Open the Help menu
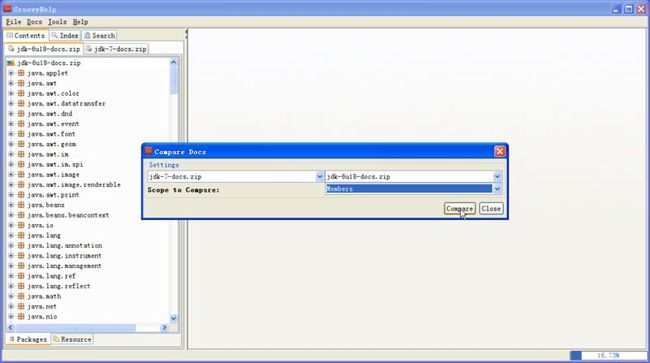 point(80,22)
